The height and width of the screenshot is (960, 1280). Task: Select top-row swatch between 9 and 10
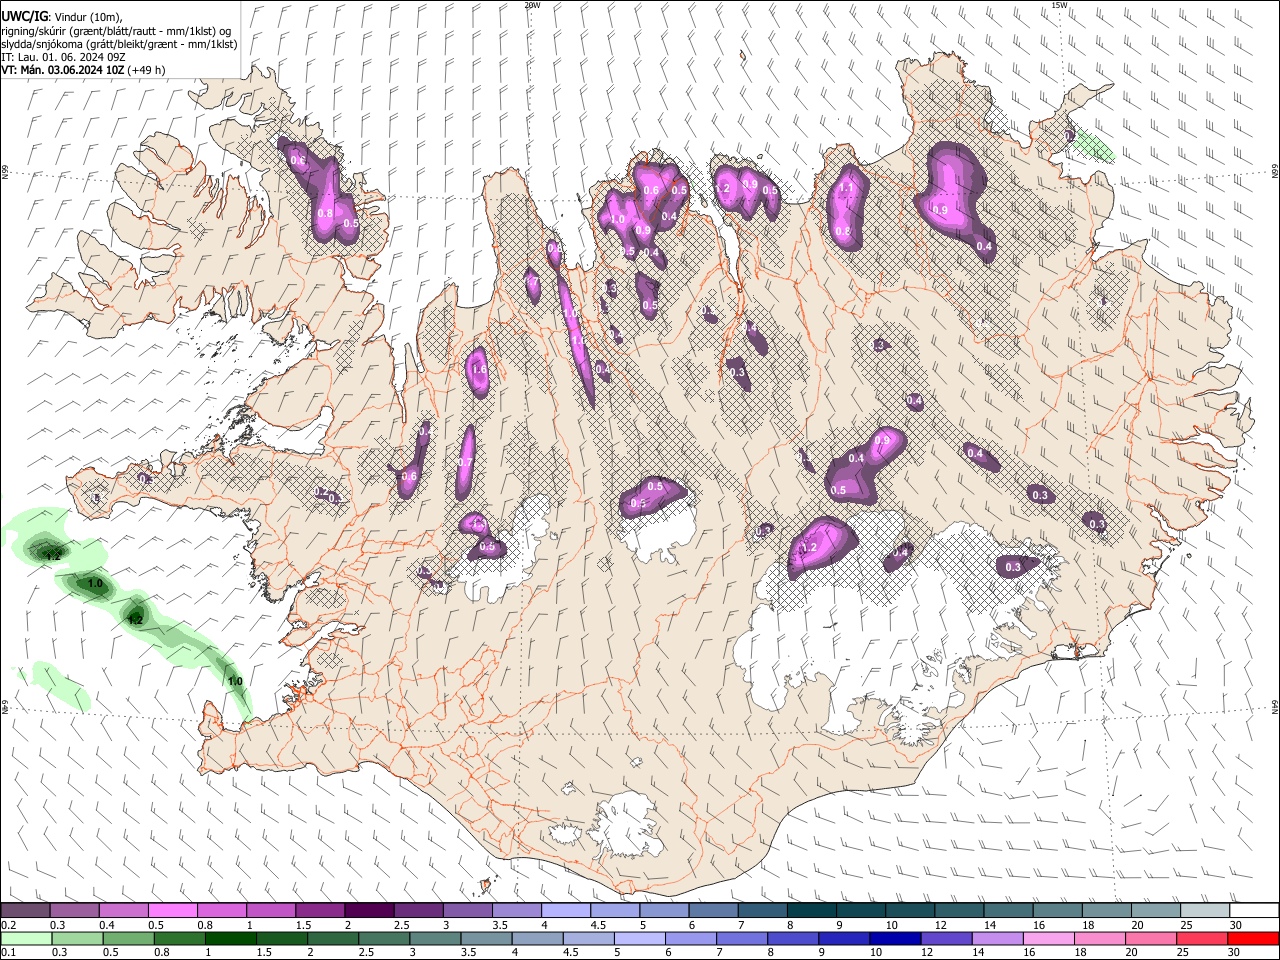(x=860, y=911)
